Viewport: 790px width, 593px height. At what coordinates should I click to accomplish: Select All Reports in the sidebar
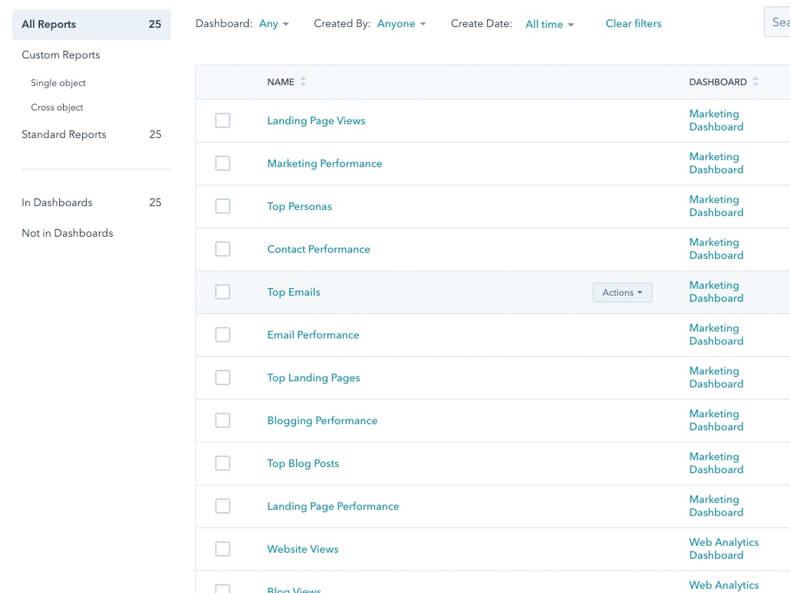click(49, 24)
